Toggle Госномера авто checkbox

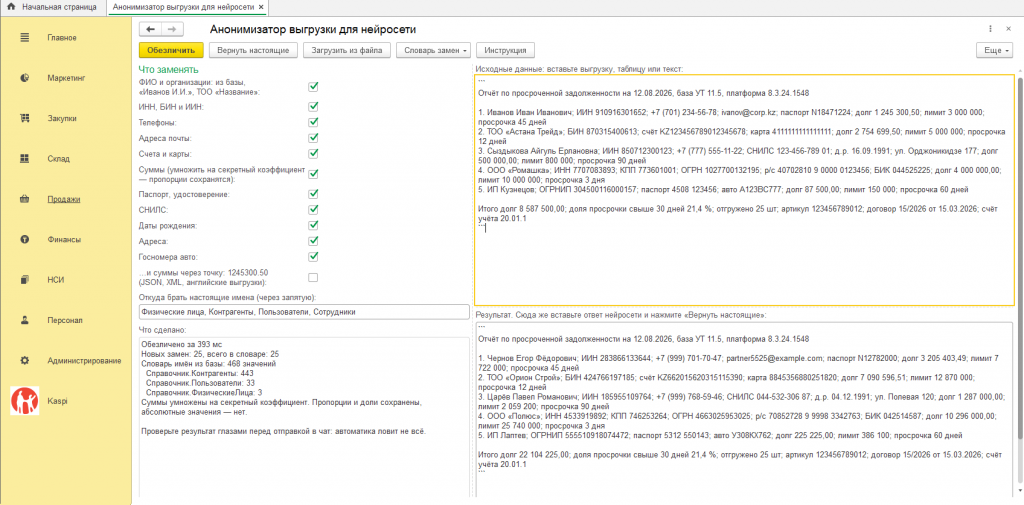point(313,257)
